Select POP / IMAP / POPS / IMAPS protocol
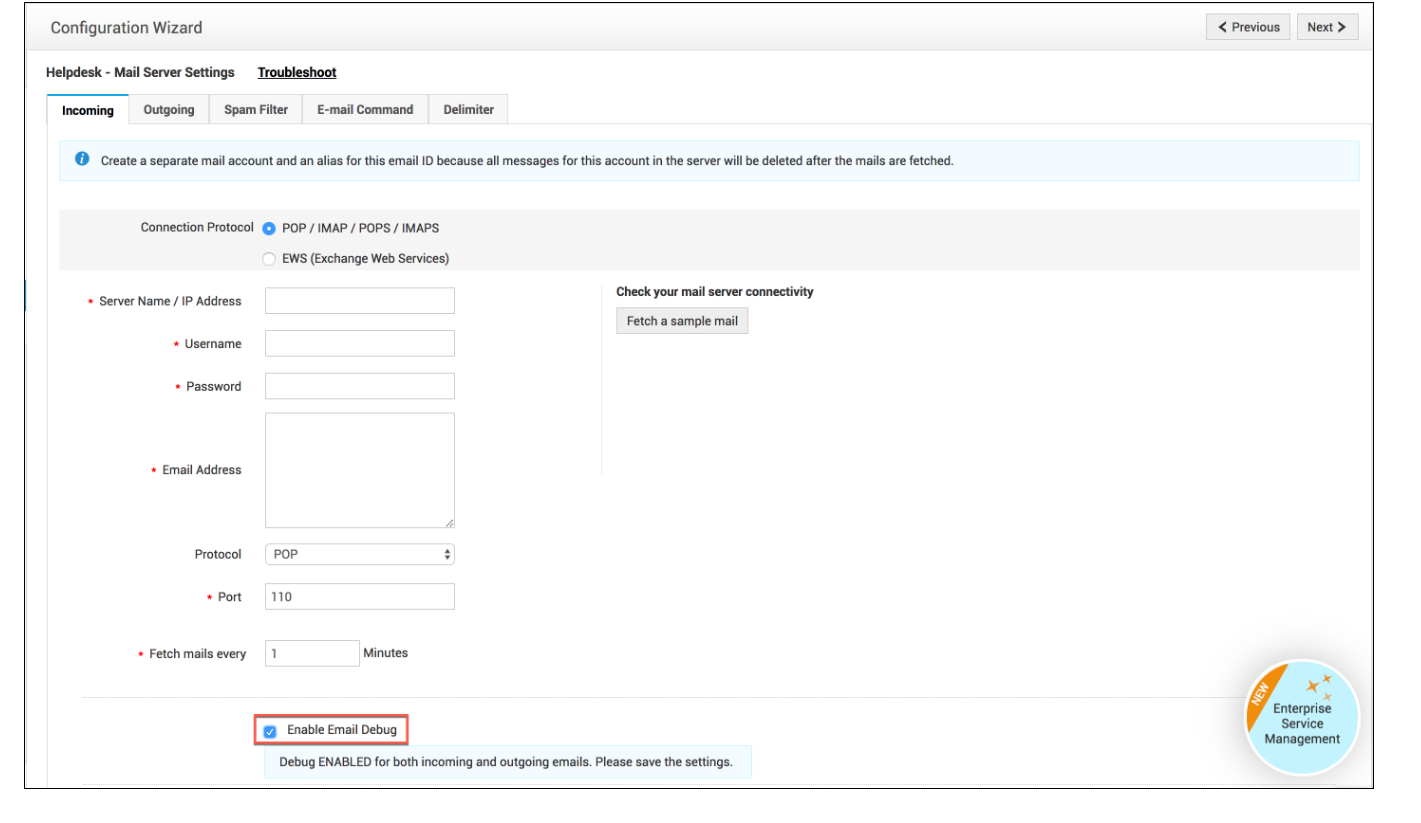Image resolution: width=1421 pixels, height=823 pixels. (x=269, y=228)
